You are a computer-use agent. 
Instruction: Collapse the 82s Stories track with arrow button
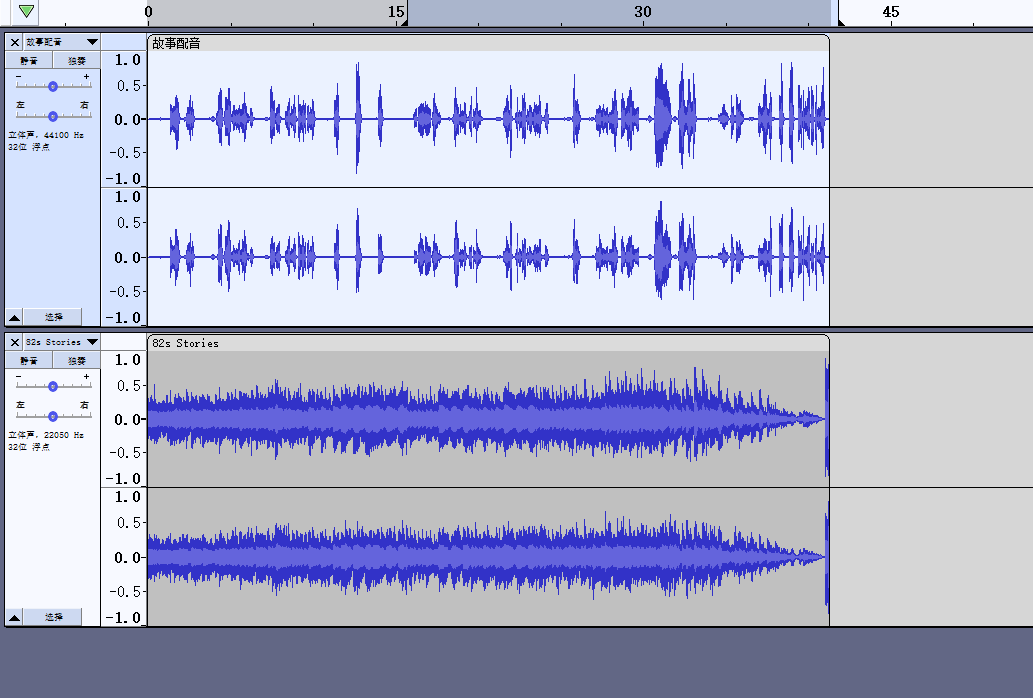click(x=14, y=618)
